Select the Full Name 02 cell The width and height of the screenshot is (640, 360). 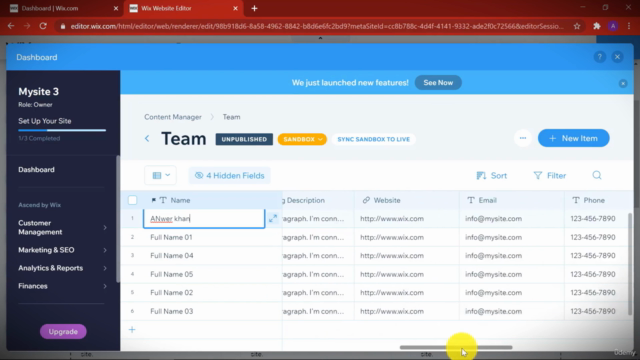[212, 293]
